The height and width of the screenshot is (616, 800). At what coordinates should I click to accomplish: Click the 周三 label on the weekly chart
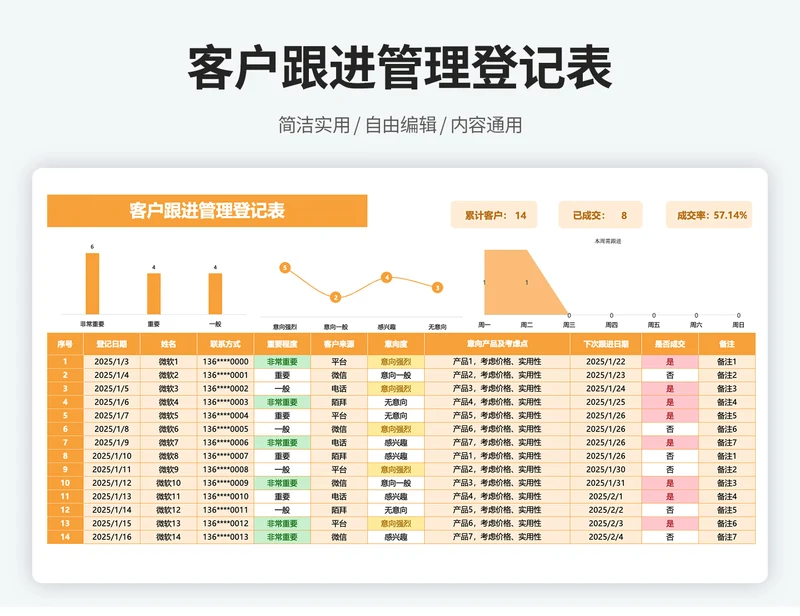pyautogui.click(x=569, y=325)
